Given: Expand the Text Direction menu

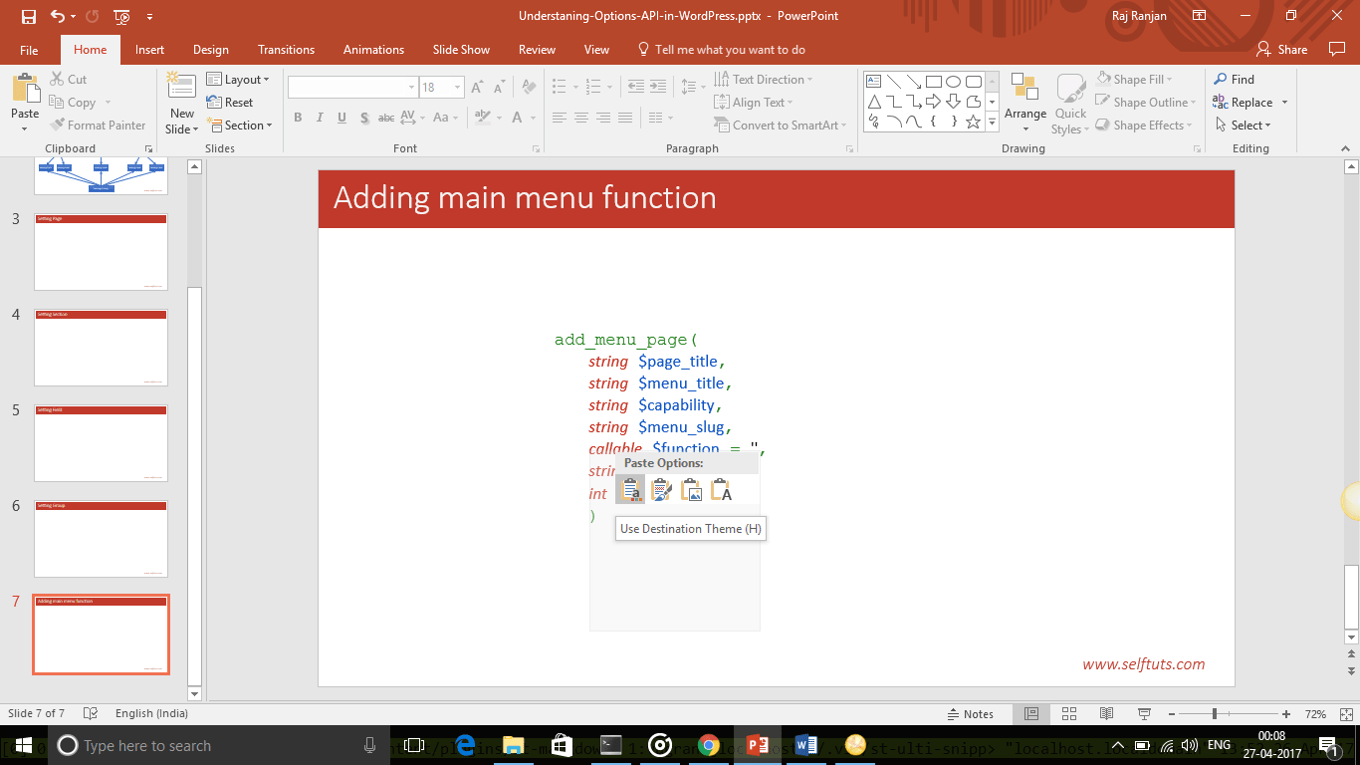Looking at the screenshot, I should pos(764,79).
